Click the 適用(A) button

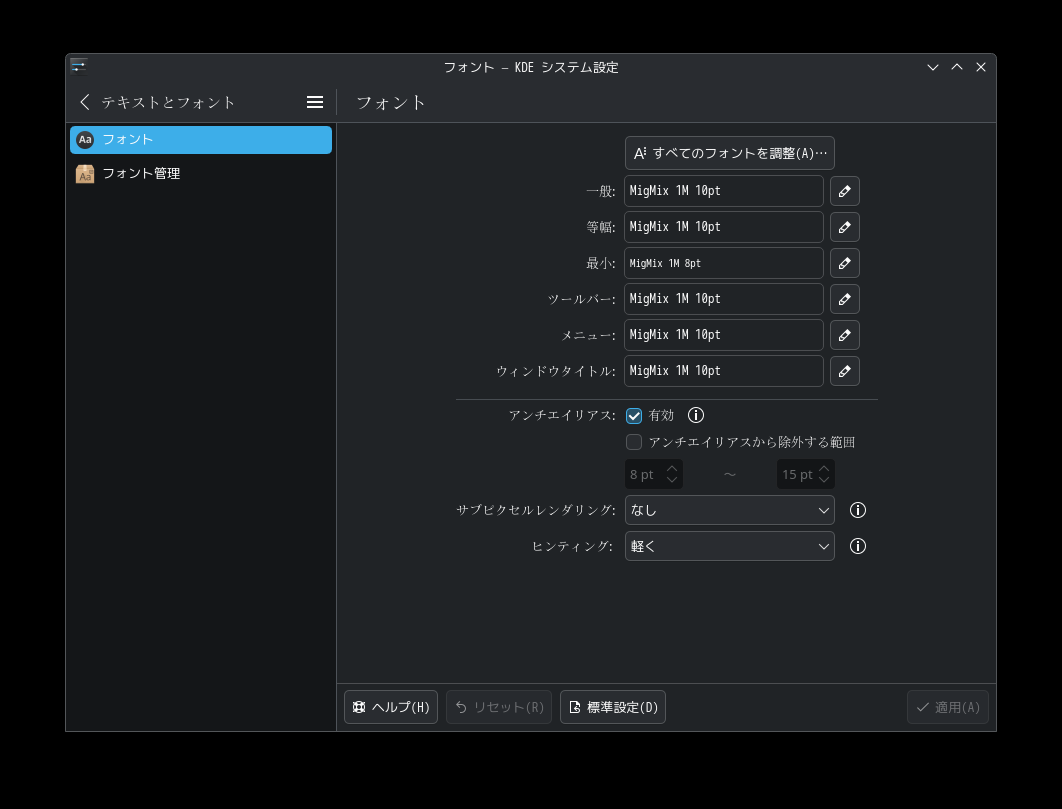948,707
